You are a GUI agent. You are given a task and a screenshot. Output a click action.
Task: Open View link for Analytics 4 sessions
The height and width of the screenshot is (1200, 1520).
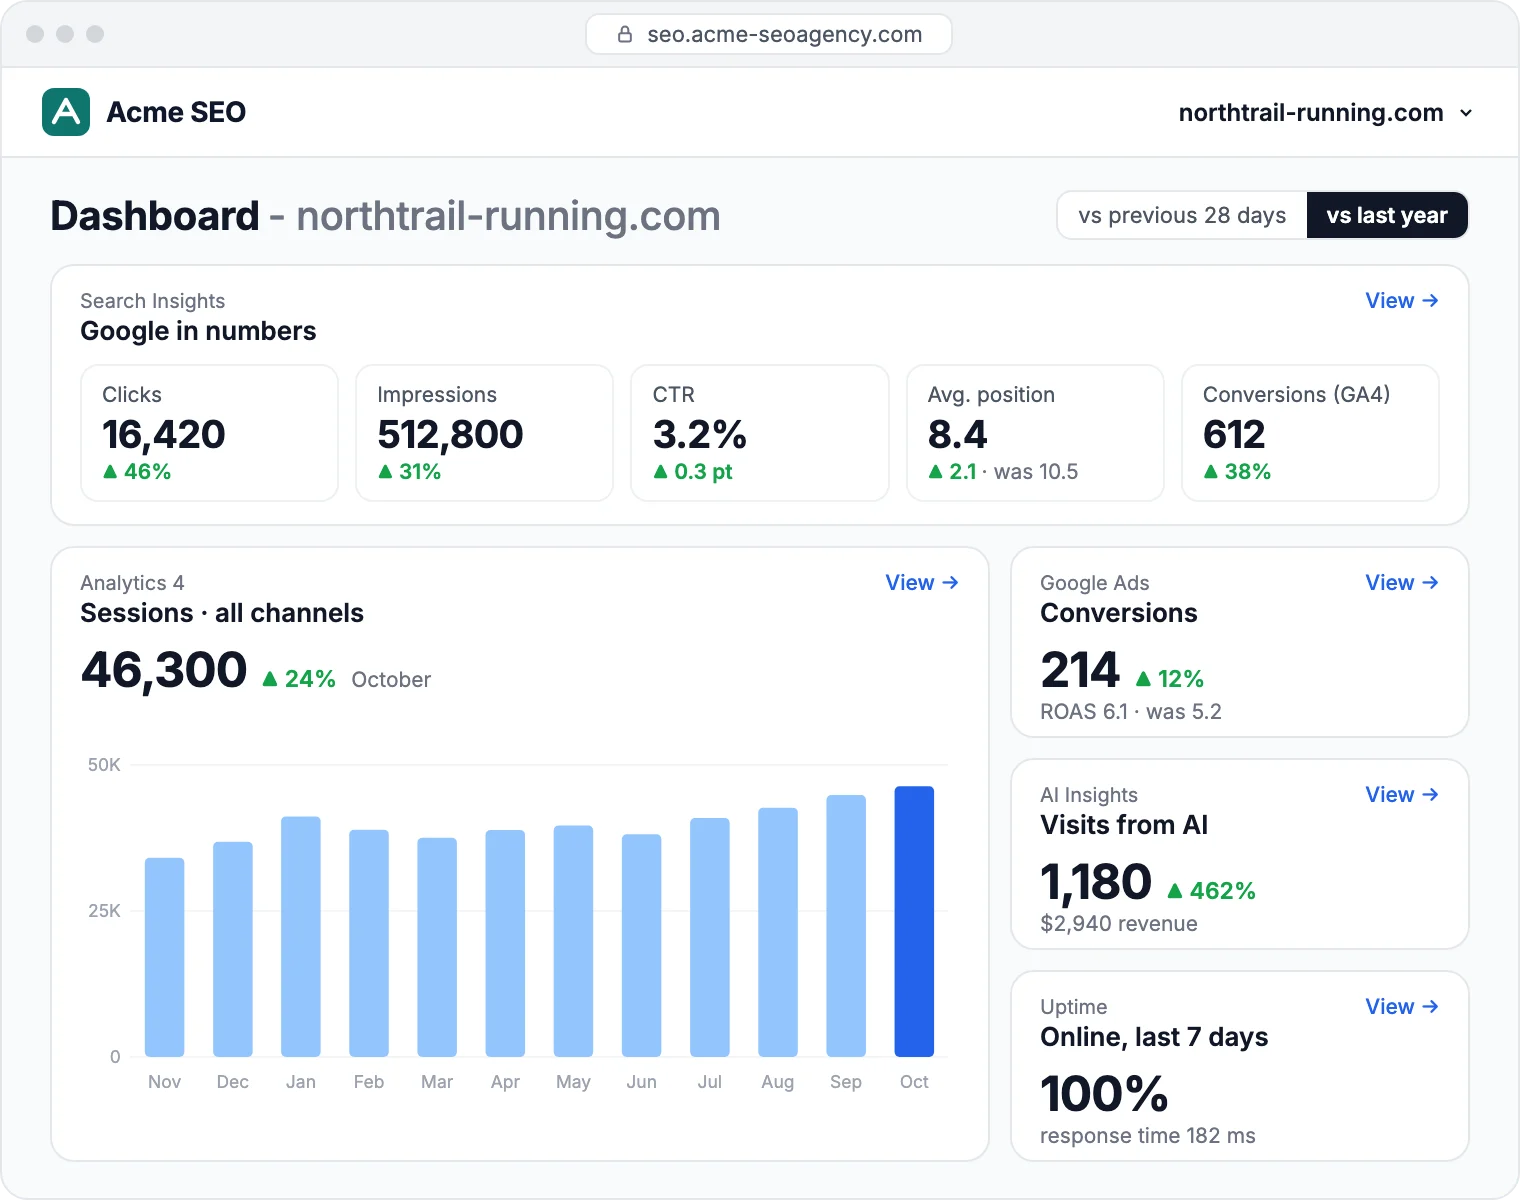tap(922, 583)
